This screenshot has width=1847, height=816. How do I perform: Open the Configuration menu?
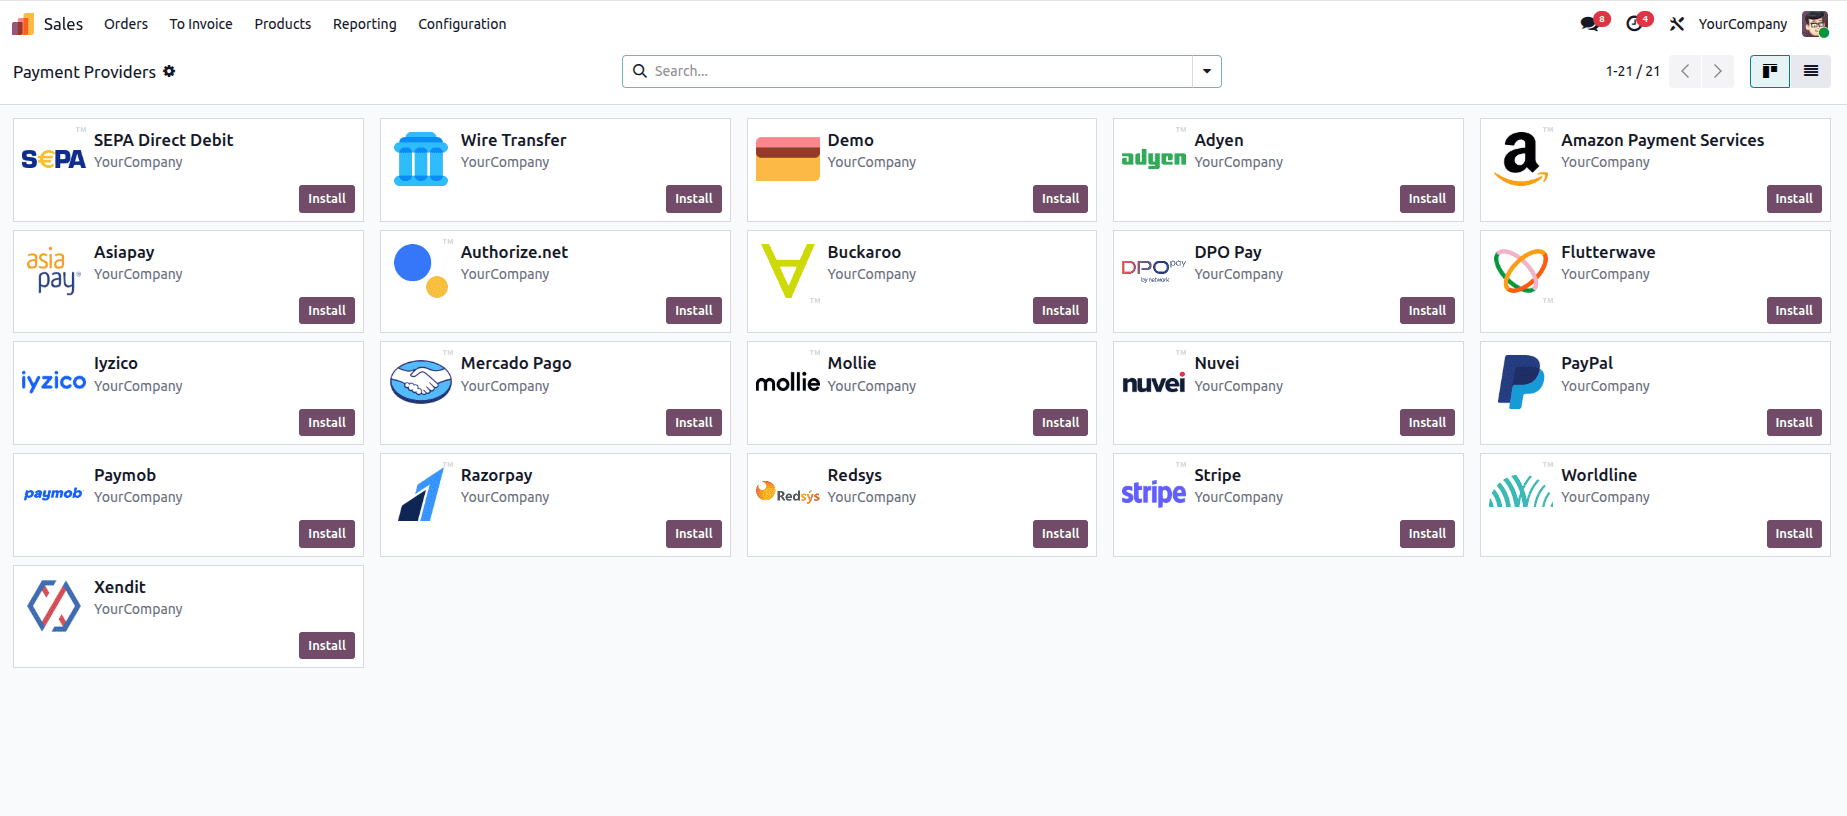pos(462,24)
